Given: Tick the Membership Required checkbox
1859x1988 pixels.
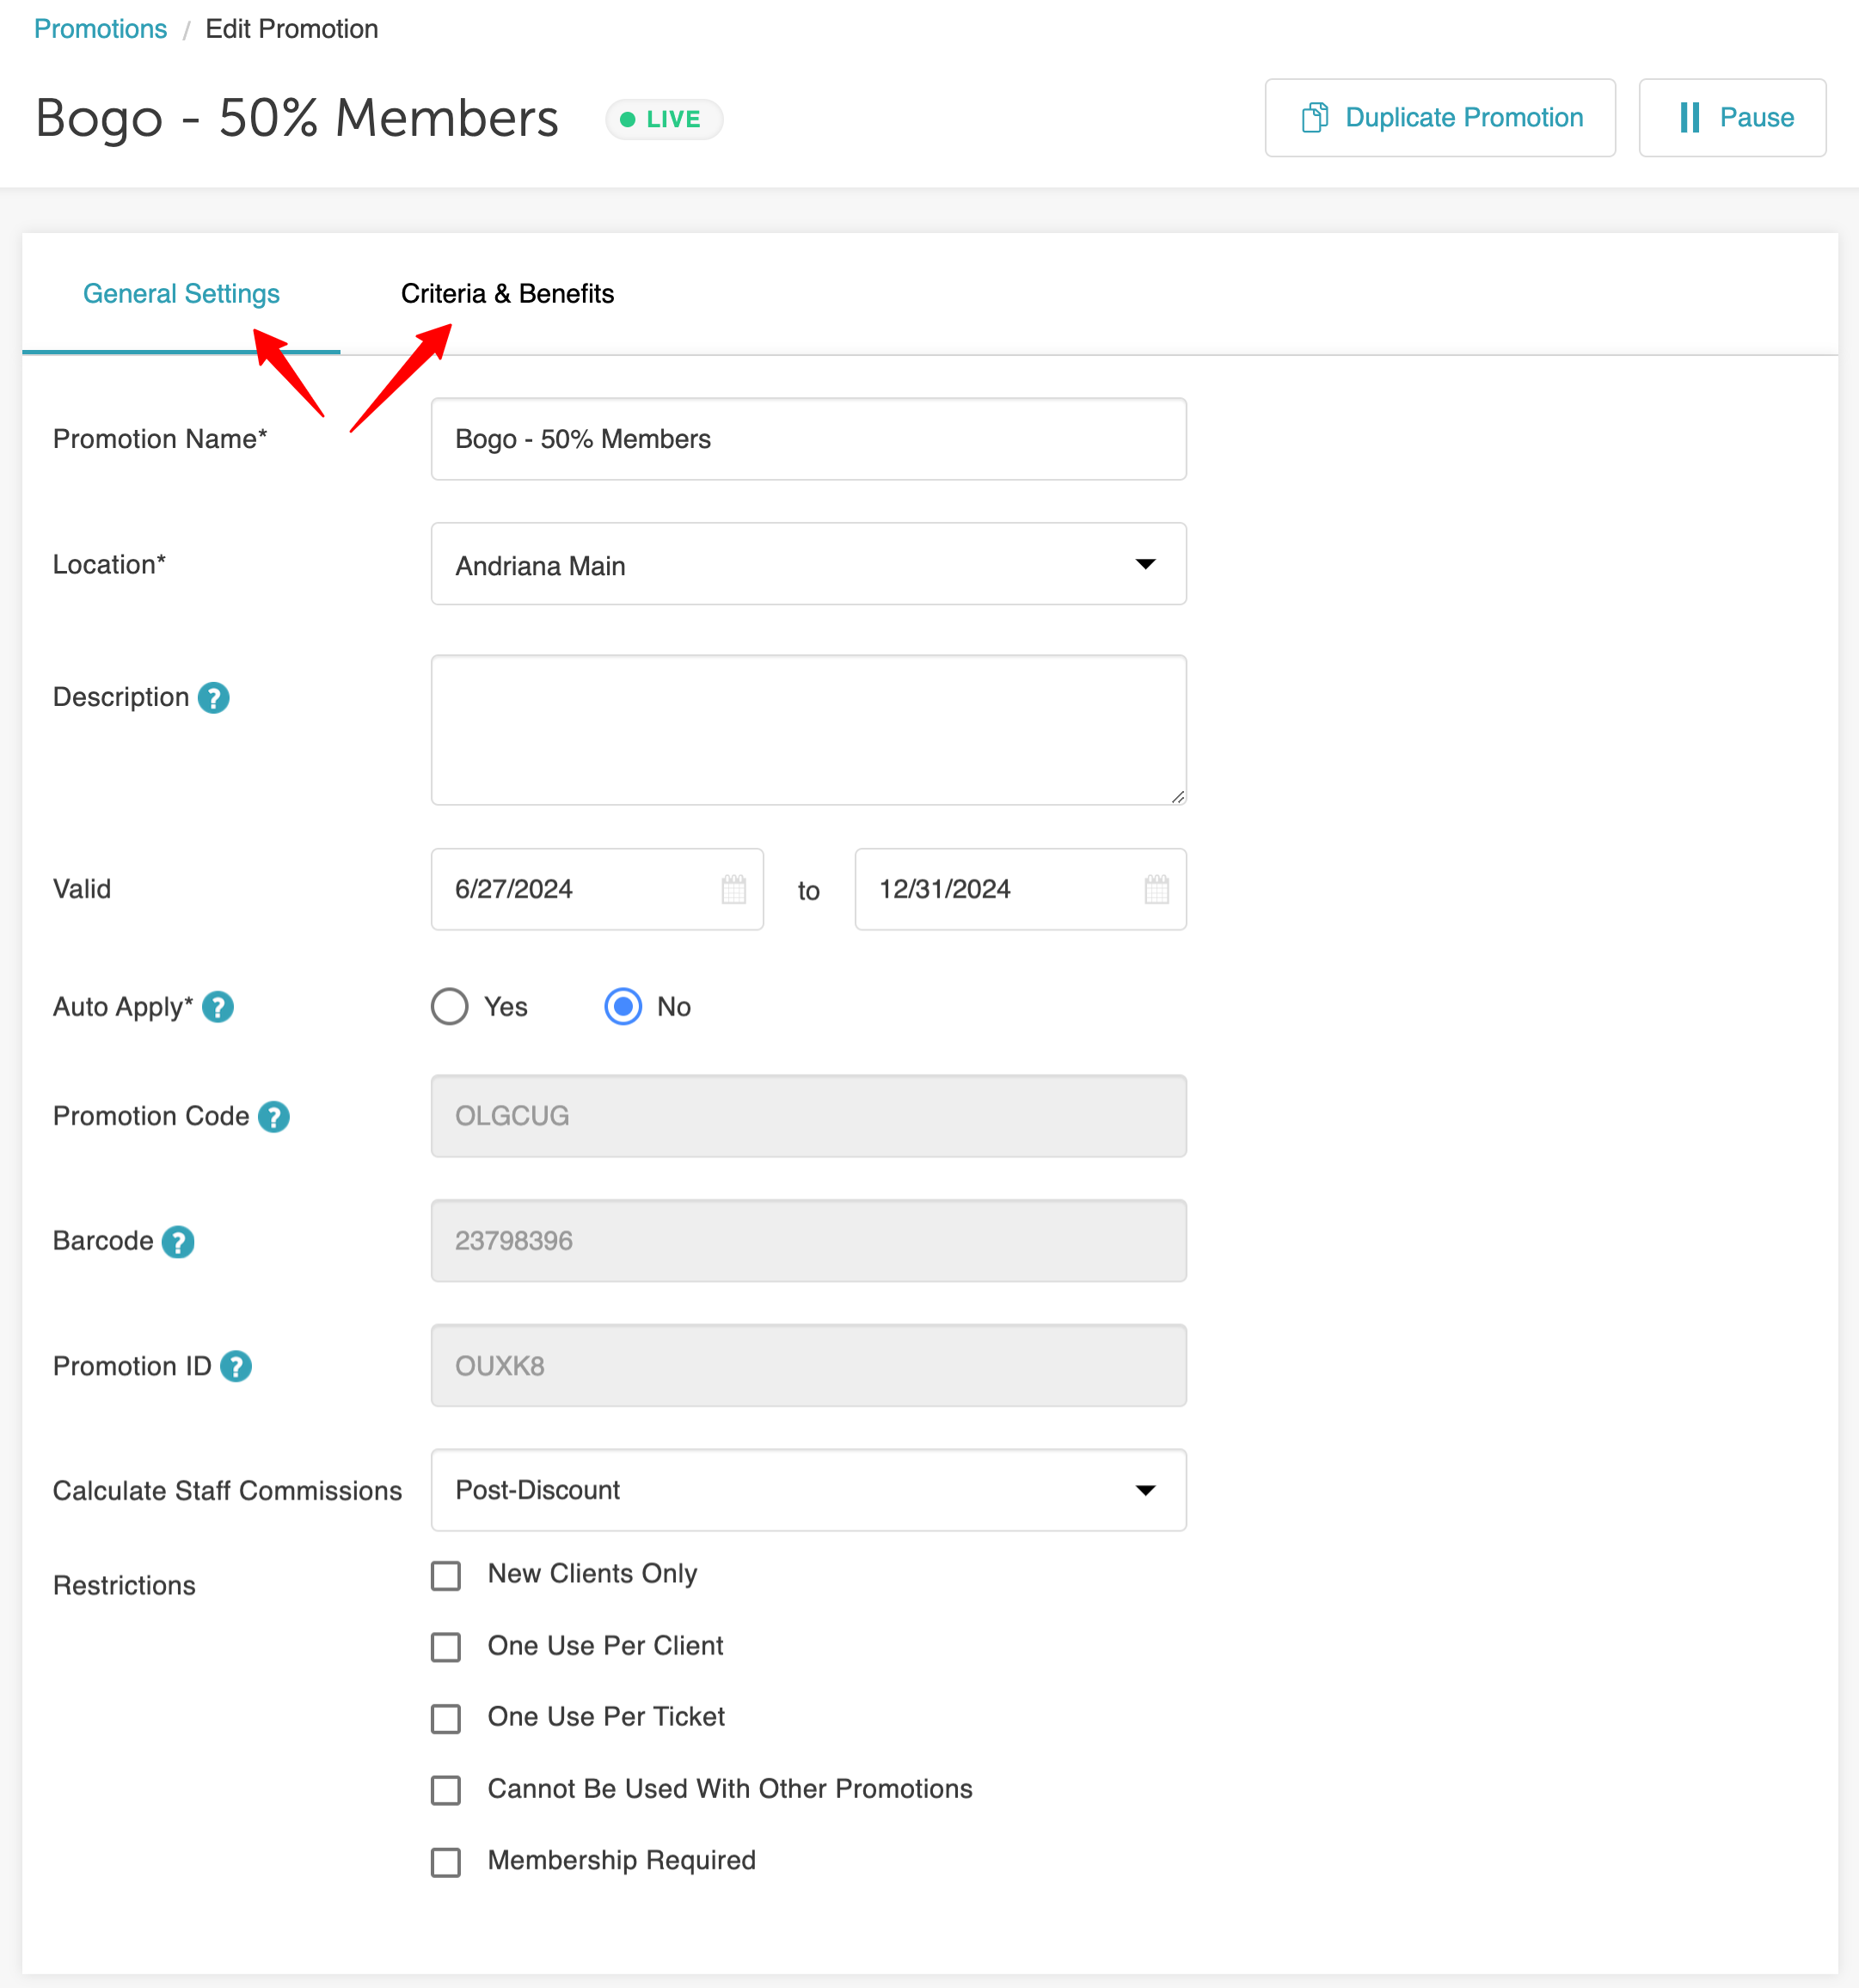Looking at the screenshot, I should click(446, 1862).
